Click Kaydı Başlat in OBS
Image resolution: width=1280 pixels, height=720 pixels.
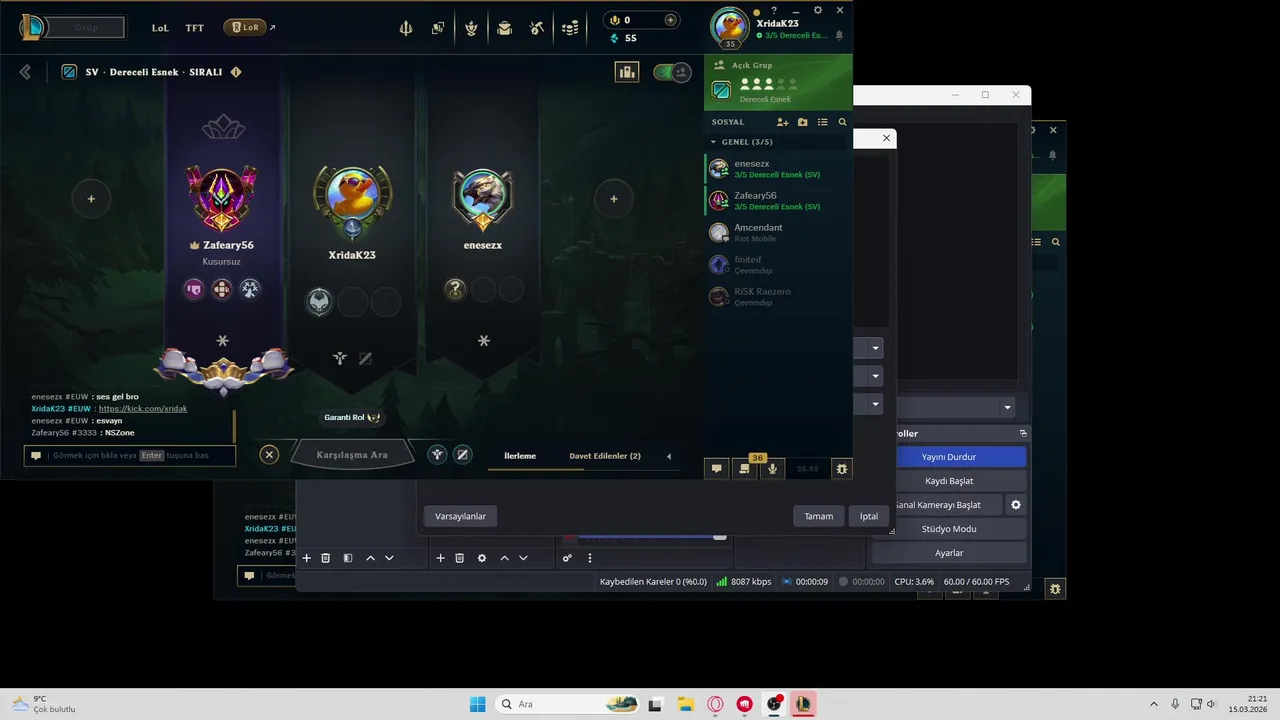(949, 481)
